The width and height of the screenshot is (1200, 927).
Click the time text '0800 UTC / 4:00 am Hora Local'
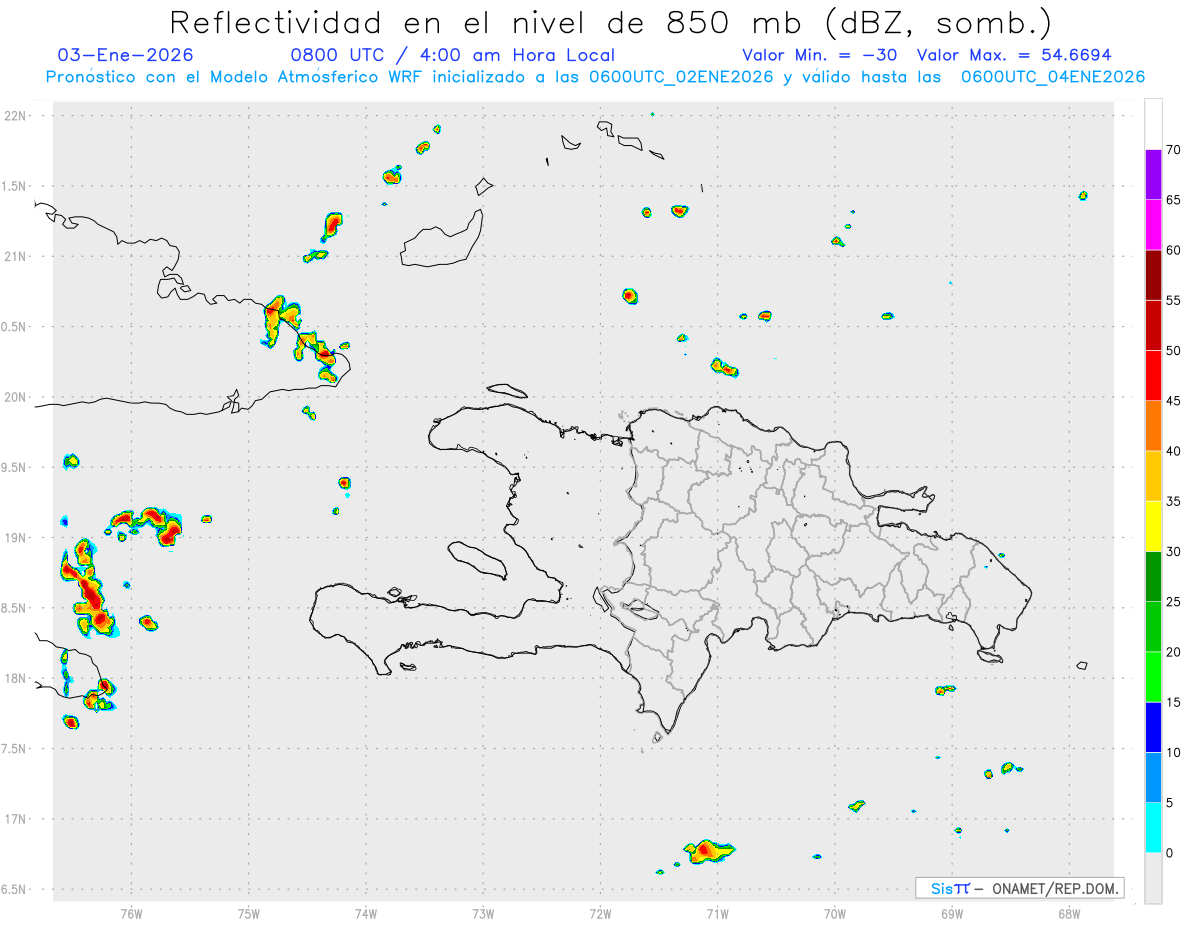pos(452,55)
